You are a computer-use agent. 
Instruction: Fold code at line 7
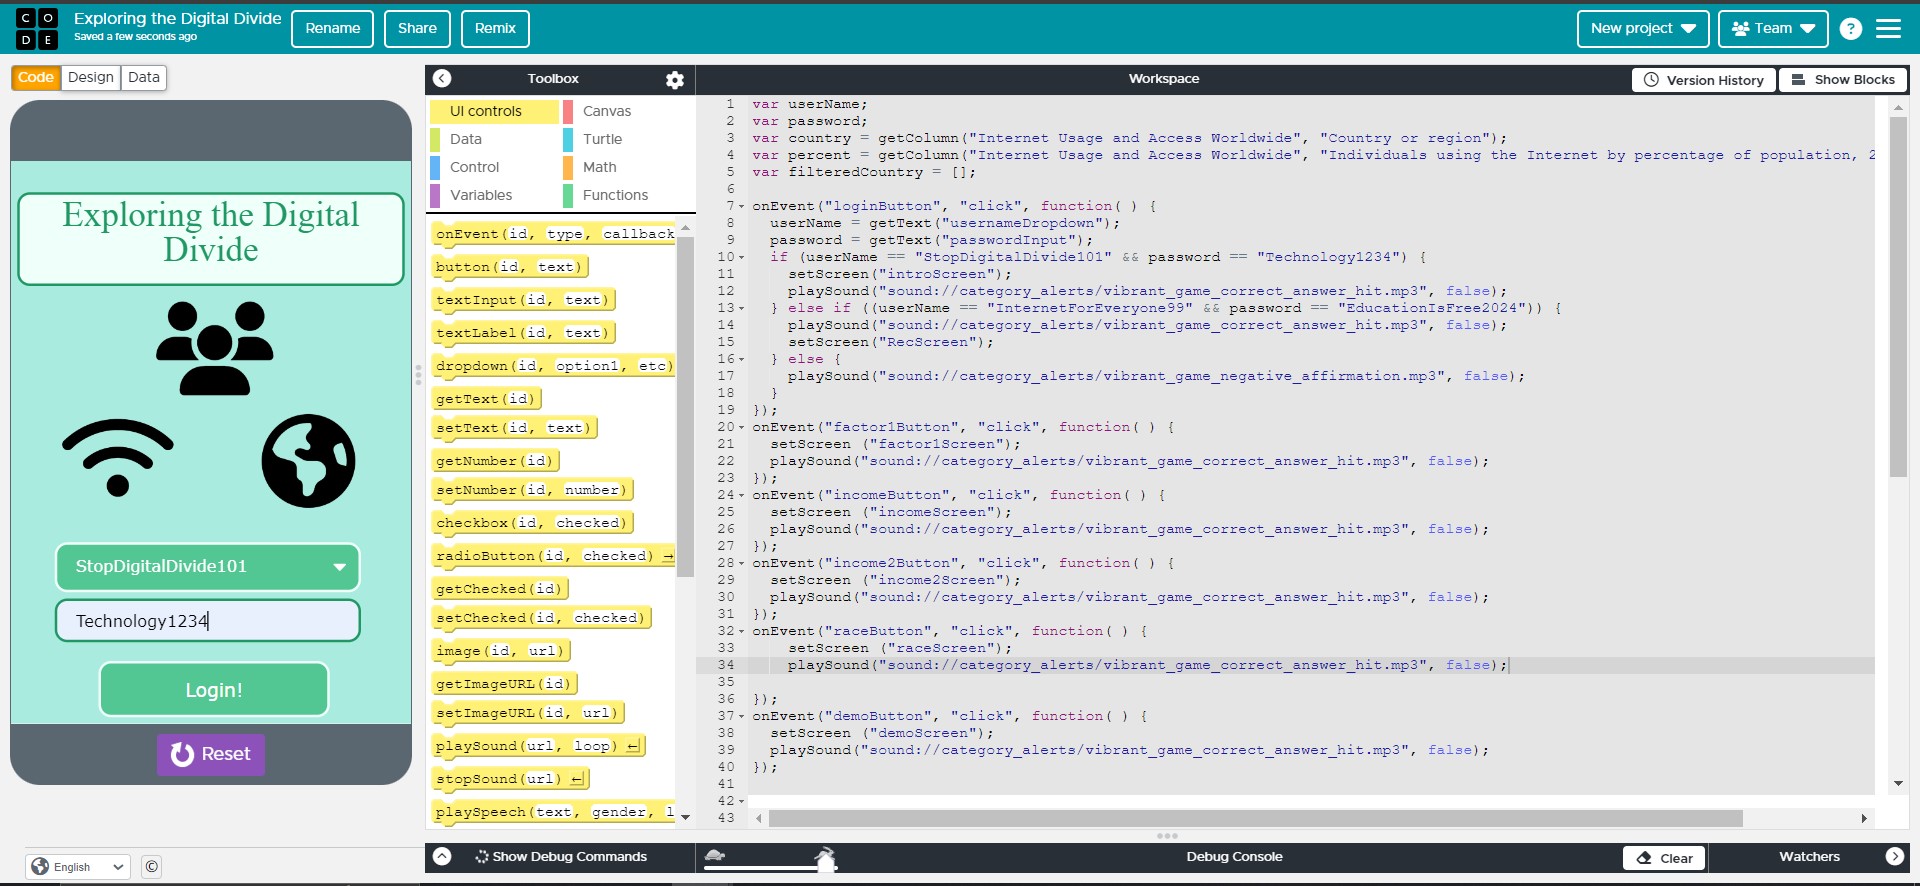(742, 206)
